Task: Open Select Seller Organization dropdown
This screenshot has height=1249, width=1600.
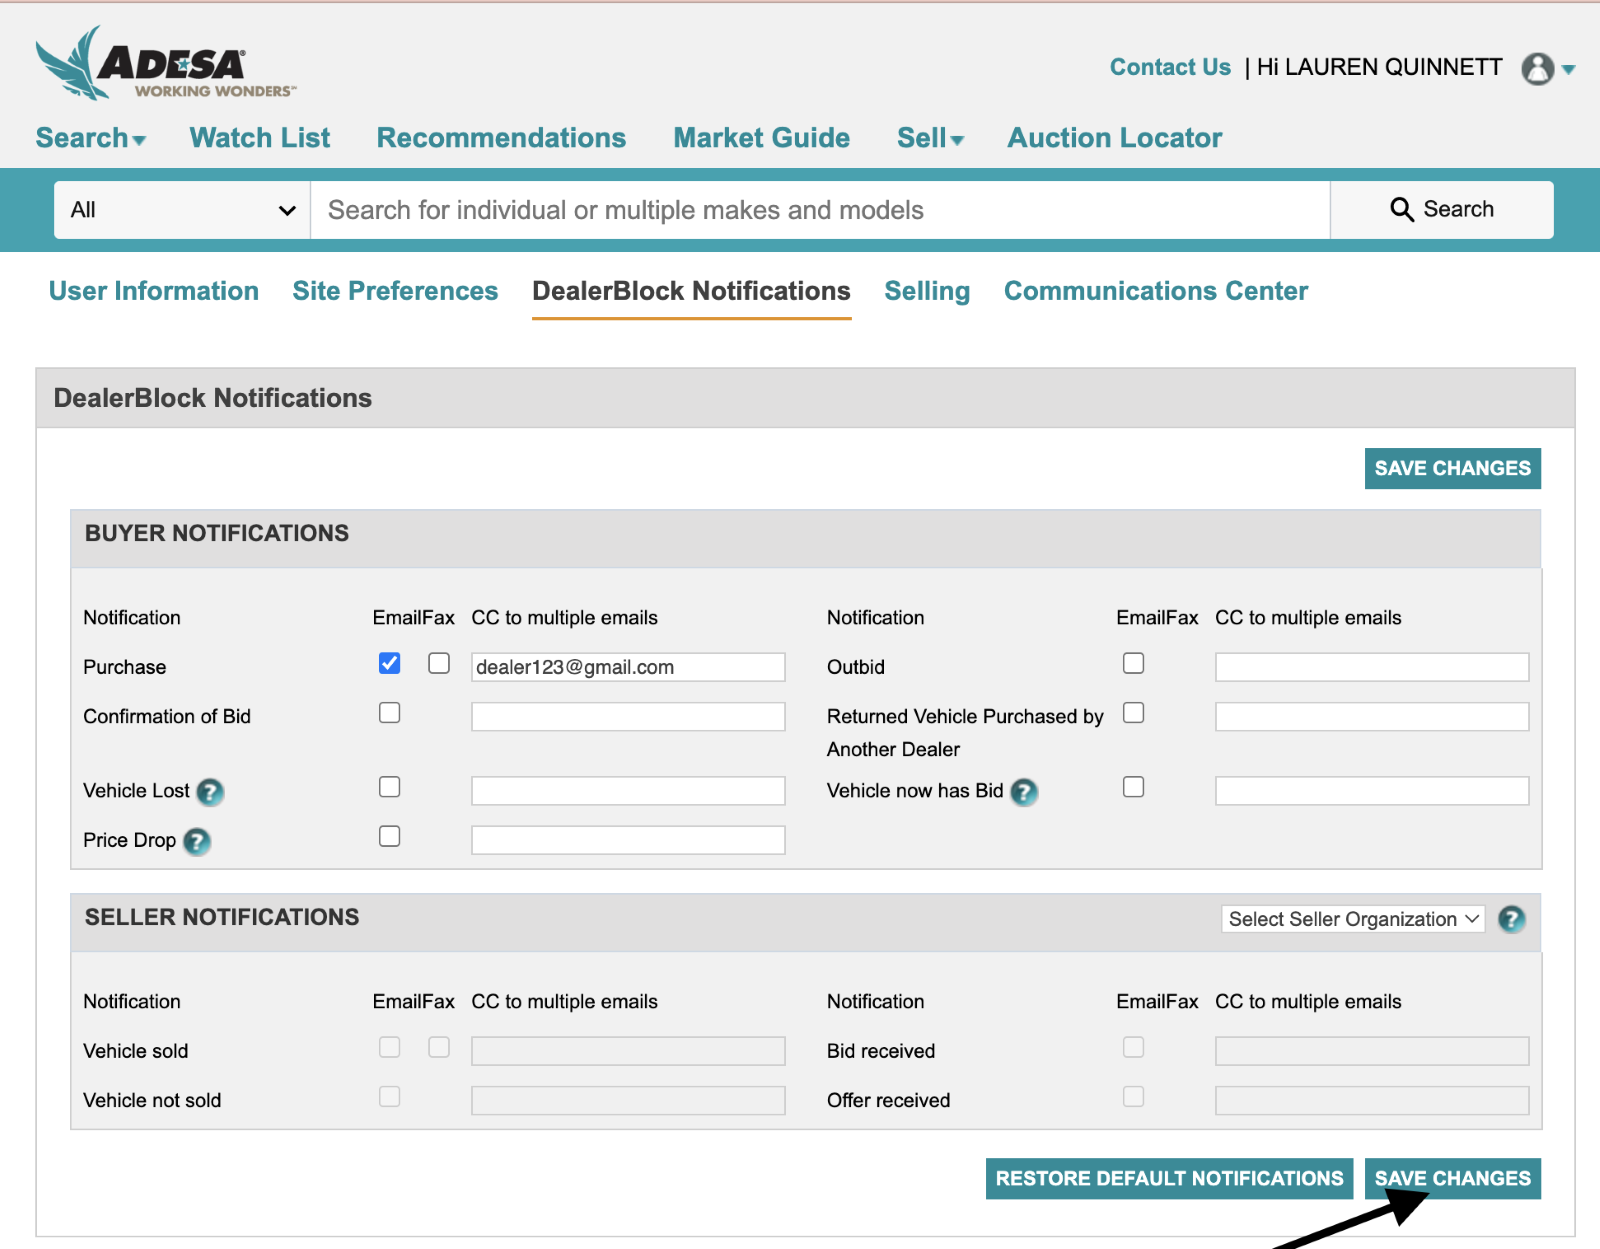Action: [x=1353, y=919]
